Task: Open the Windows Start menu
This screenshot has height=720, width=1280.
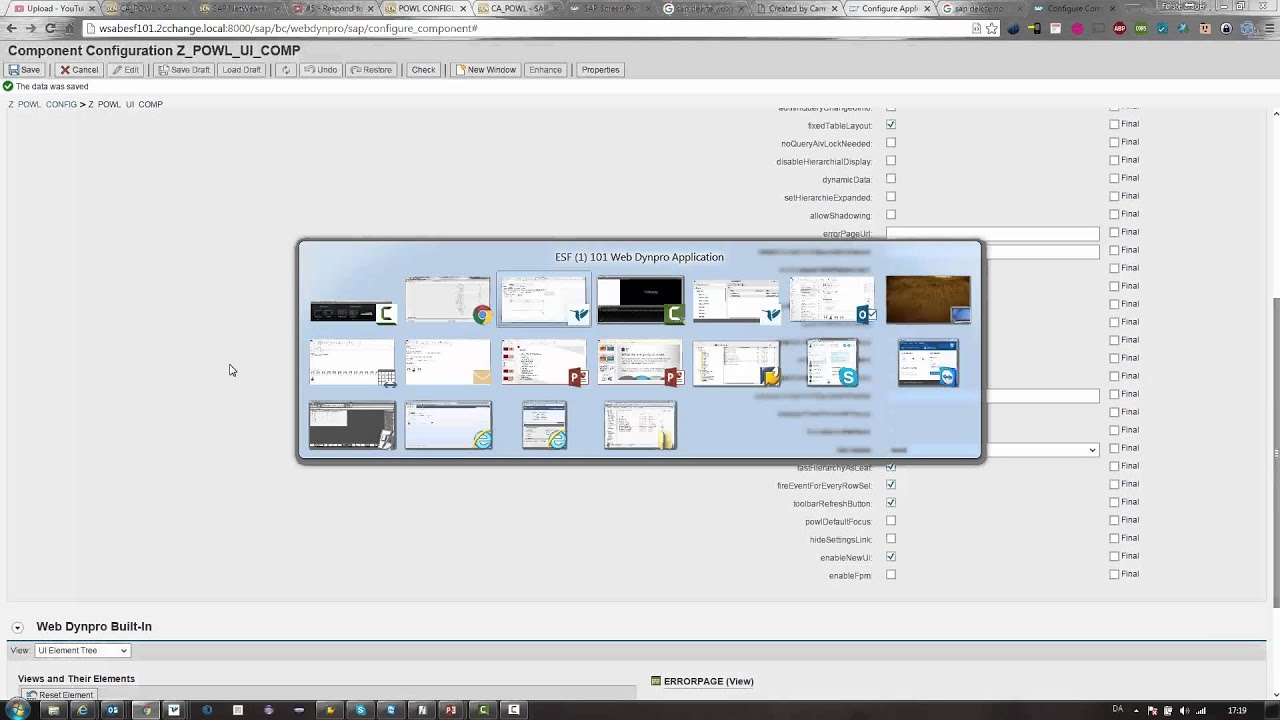Action: point(18,710)
